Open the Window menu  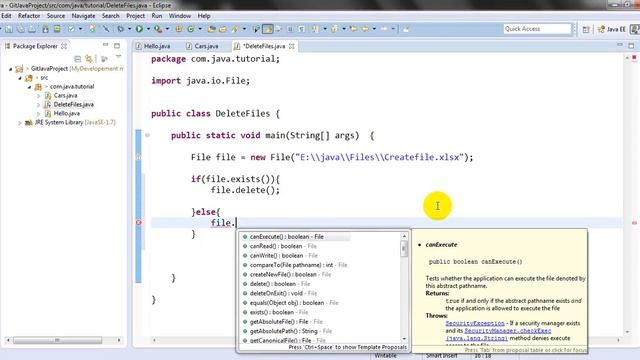[180, 16]
